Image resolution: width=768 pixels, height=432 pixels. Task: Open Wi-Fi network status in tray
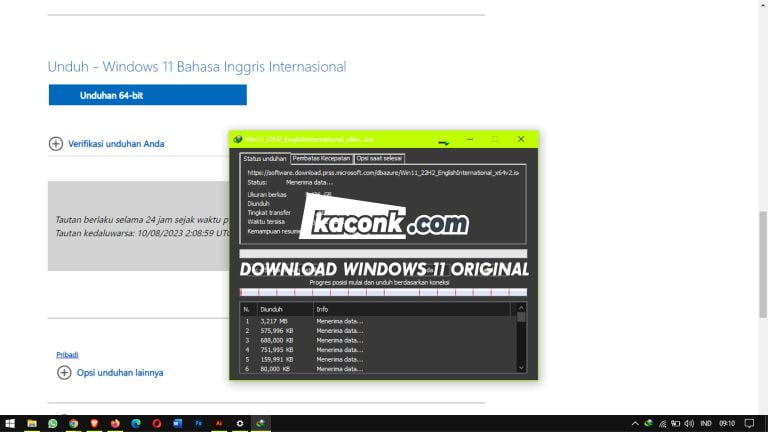(x=662, y=423)
